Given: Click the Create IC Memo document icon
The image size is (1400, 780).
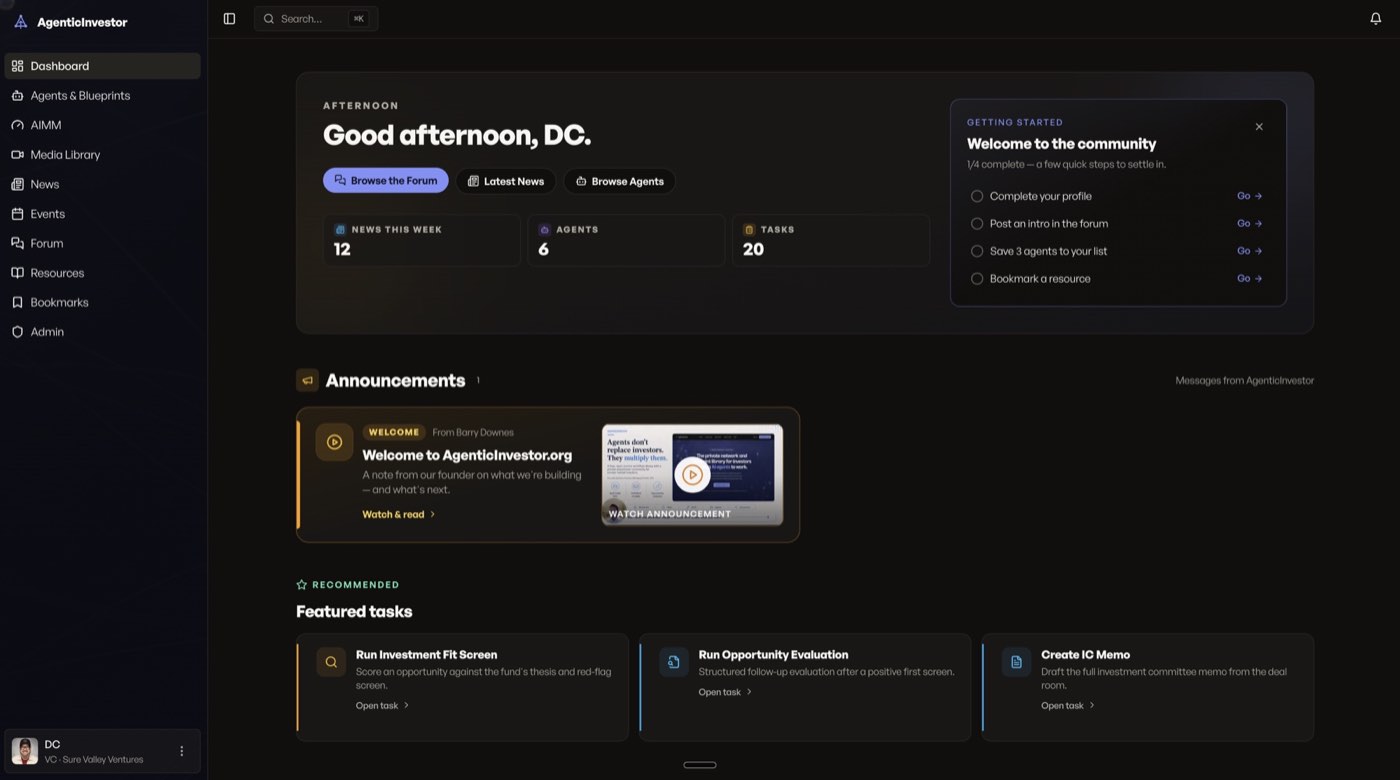Looking at the screenshot, I should point(1016,662).
